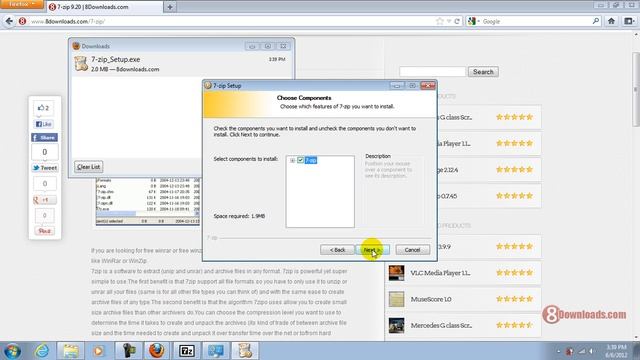Go to browser home page icon
Image resolution: width=640 pixels, height=360 pixels.
pyautogui.click(x=611, y=21)
